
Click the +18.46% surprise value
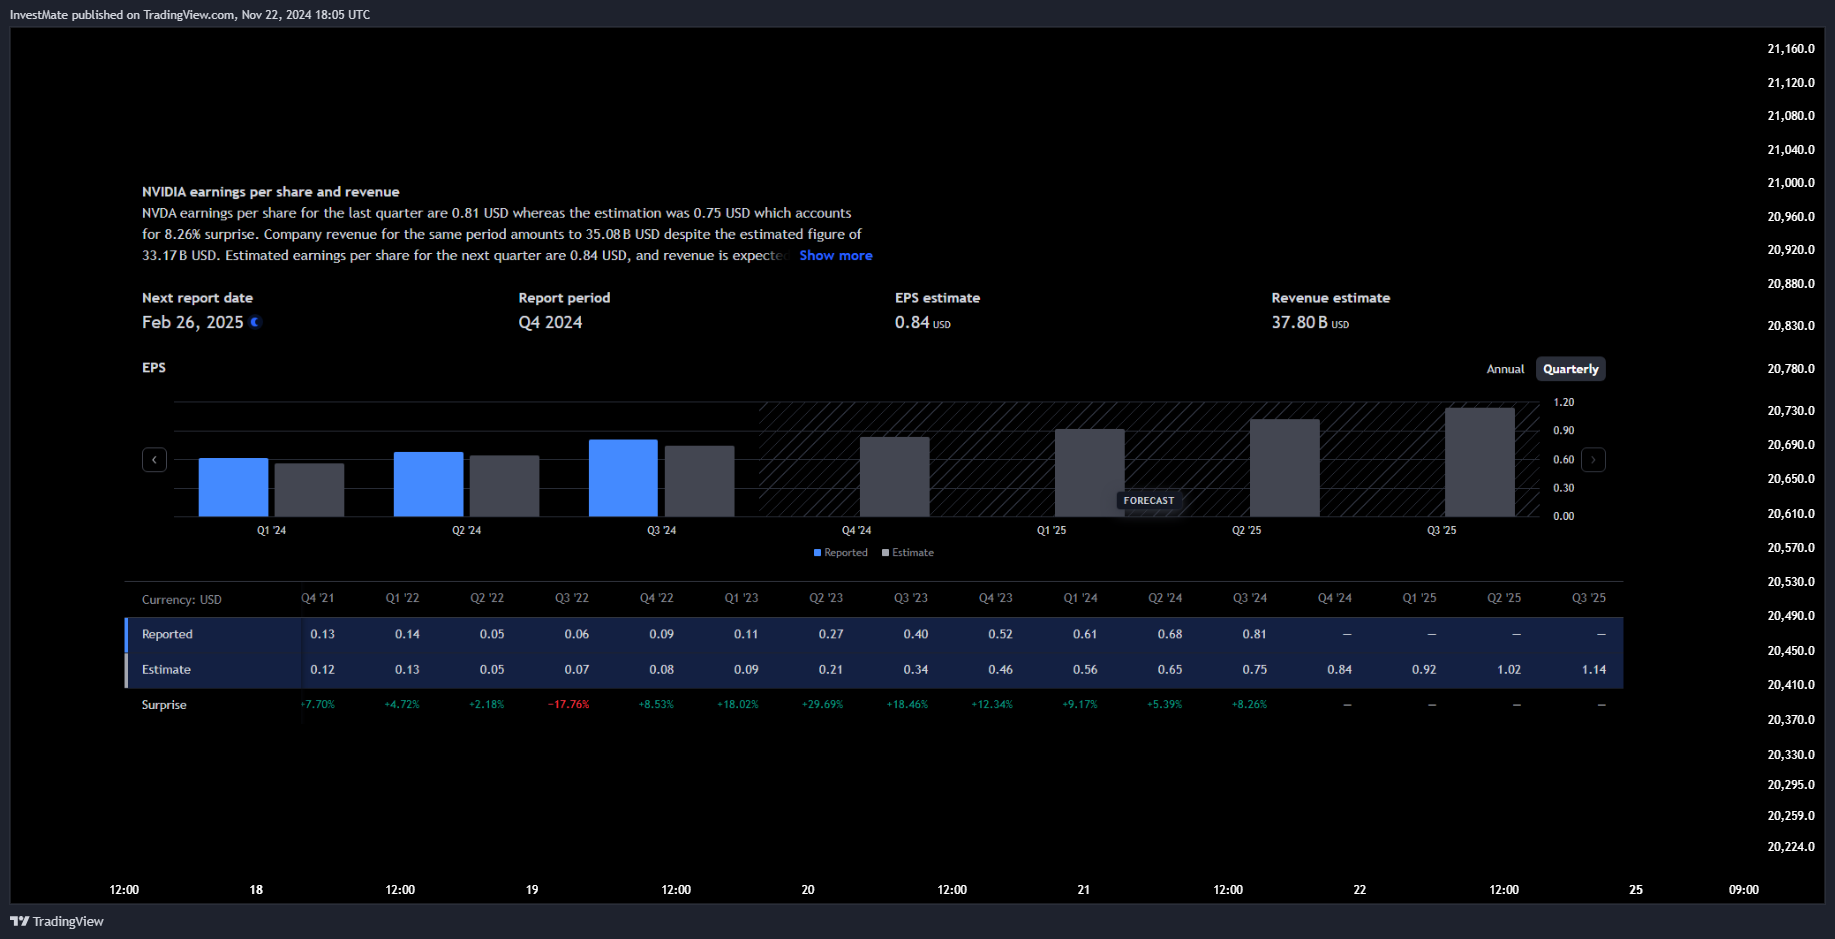click(x=908, y=705)
